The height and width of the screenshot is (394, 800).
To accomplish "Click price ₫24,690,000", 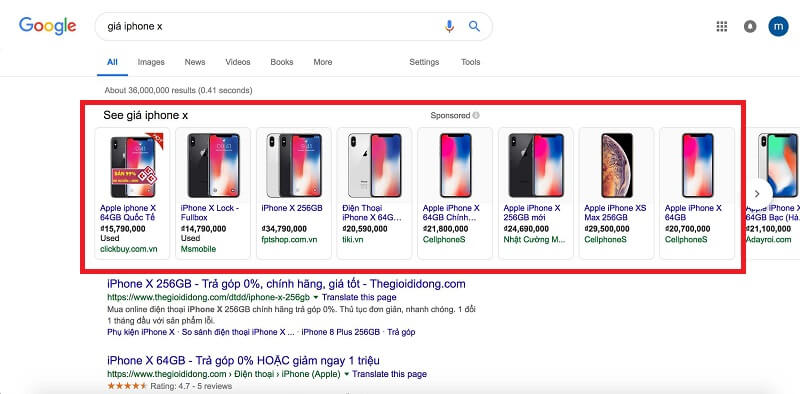I will point(526,229).
